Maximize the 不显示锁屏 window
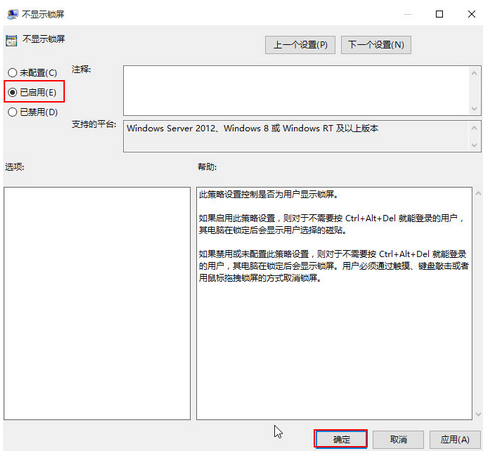 (x=439, y=14)
